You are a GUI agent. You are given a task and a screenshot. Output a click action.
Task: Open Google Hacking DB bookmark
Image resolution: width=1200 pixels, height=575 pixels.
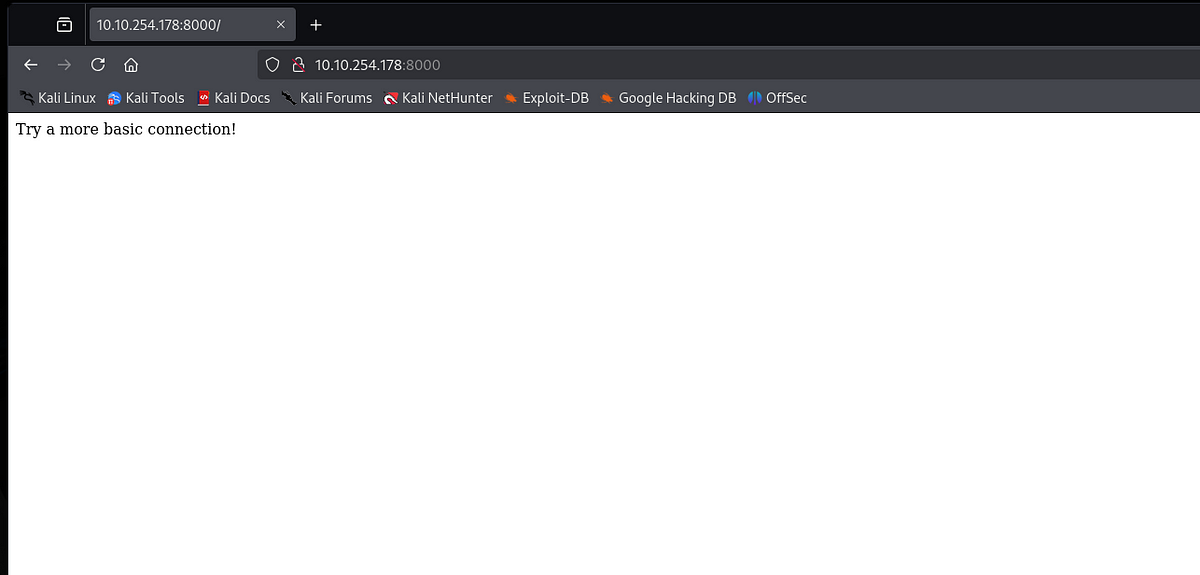(668, 98)
